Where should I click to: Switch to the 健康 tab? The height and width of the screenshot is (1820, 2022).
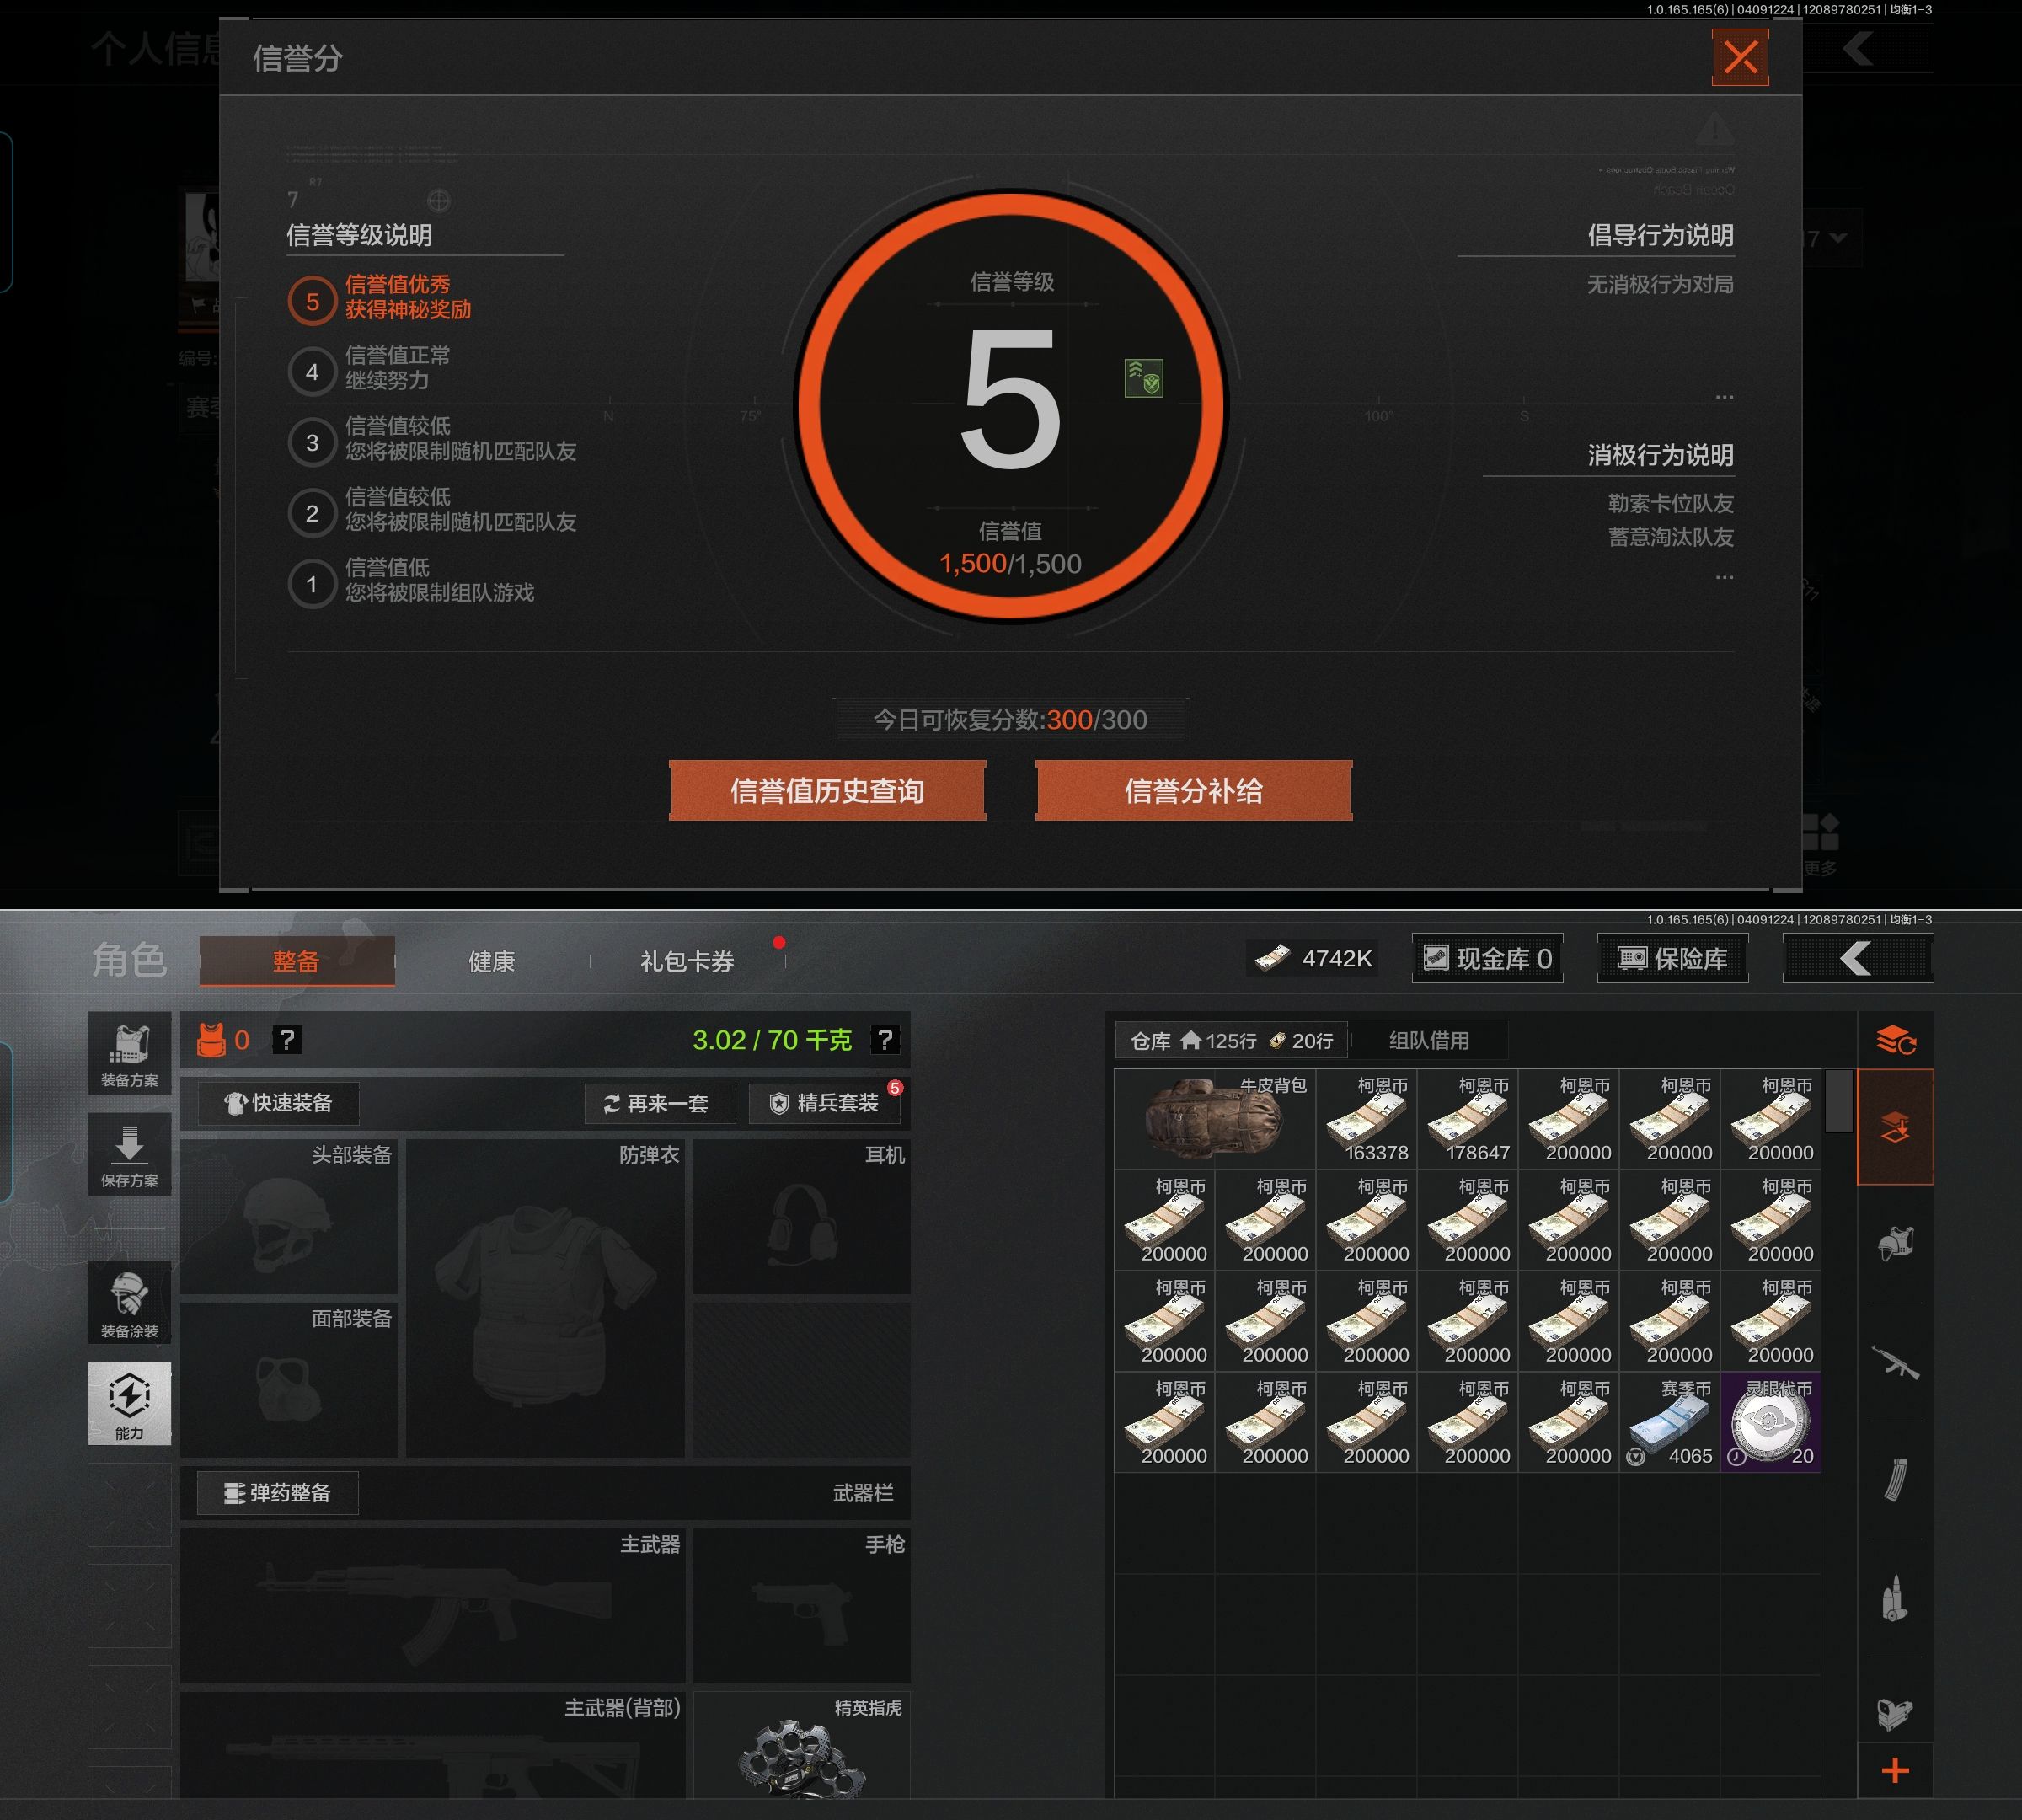(x=491, y=961)
